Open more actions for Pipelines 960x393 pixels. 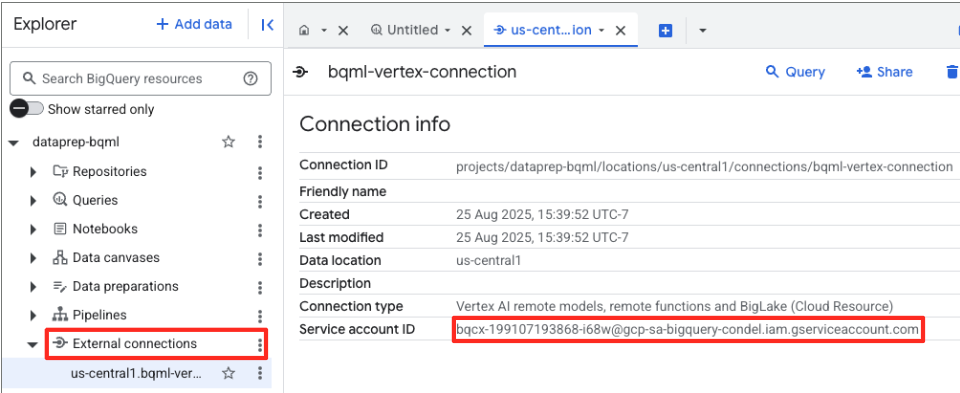click(260, 315)
